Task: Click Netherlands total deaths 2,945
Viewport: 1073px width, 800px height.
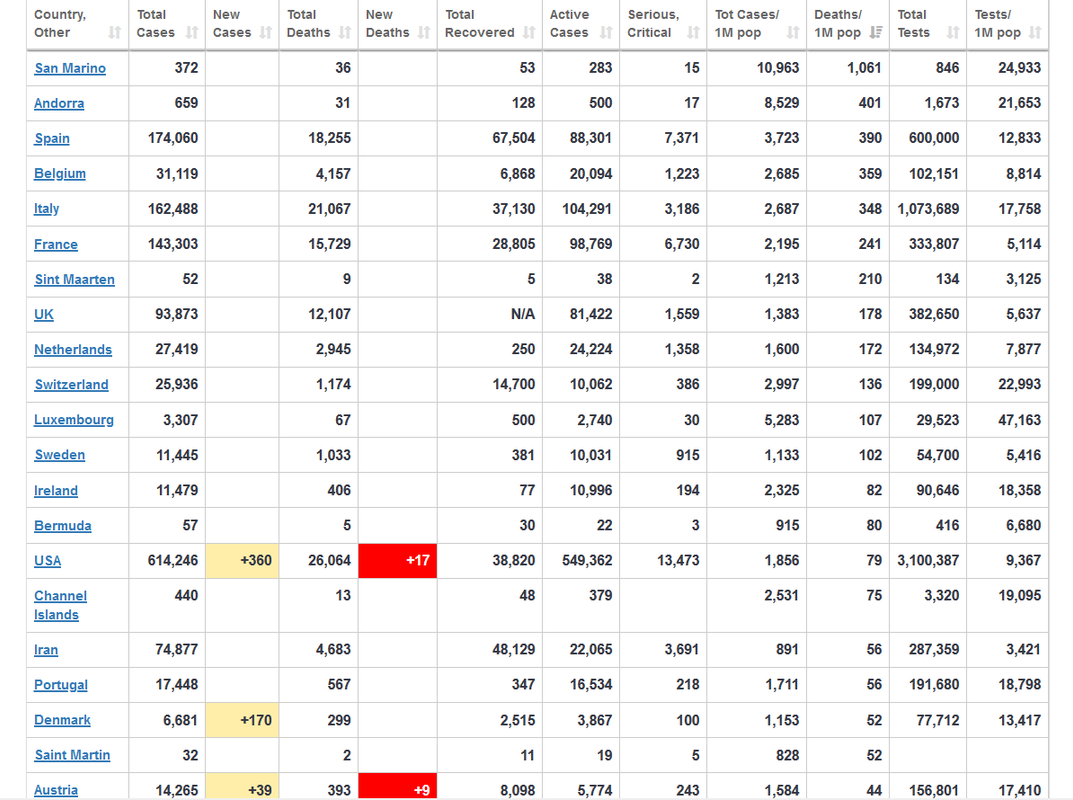Action: pyautogui.click(x=333, y=349)
